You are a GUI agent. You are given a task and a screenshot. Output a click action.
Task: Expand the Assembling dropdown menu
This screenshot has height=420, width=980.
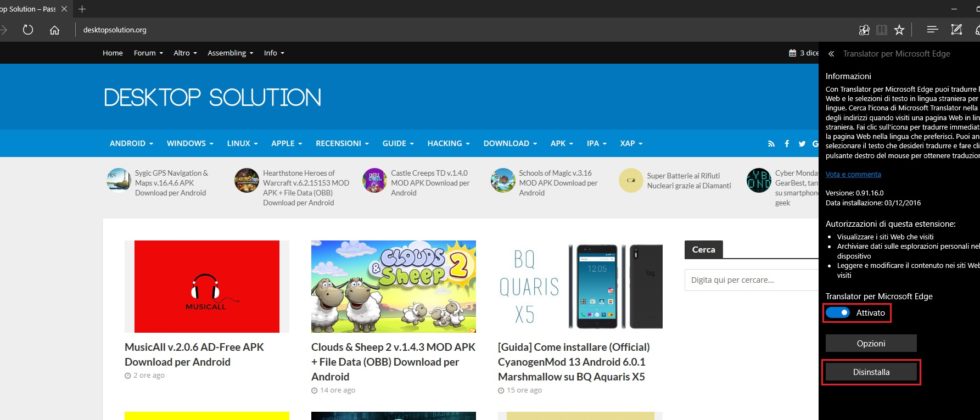[x=231, y=53]
